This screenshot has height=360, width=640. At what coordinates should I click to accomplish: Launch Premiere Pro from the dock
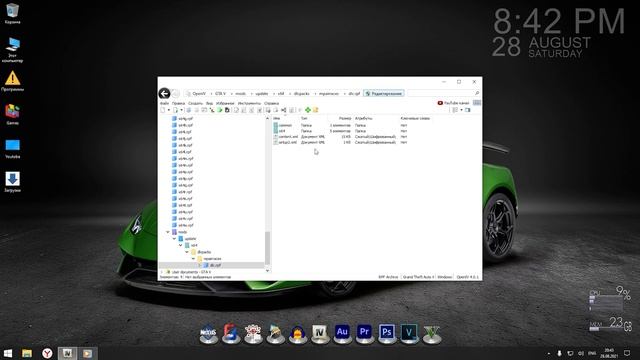pos(364,333)
